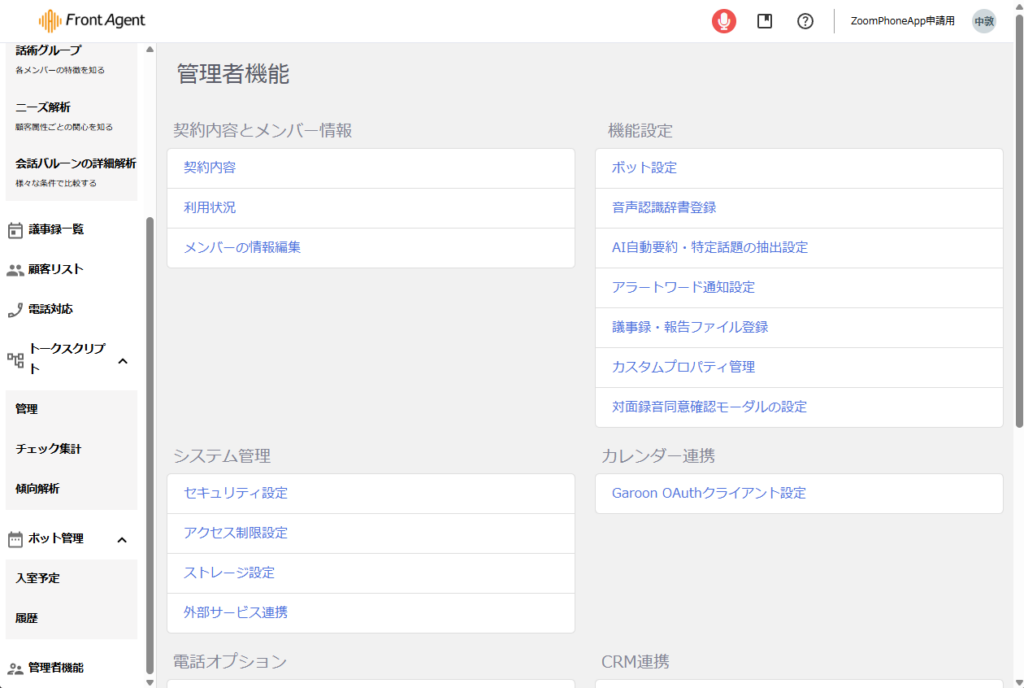Open the help question mark icon

click(x=805, y=21)
